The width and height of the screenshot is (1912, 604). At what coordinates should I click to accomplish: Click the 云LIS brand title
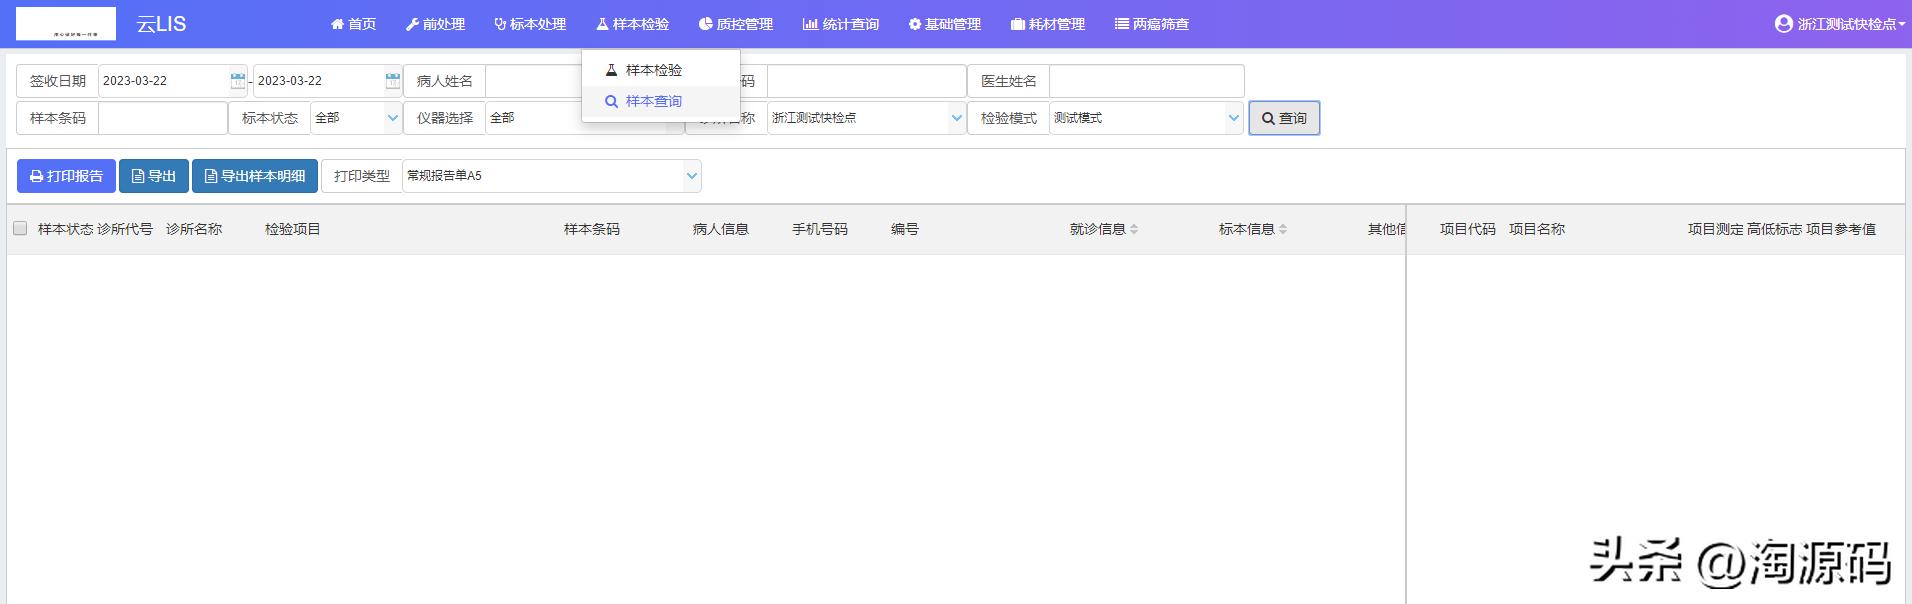(x=161, y=24)
